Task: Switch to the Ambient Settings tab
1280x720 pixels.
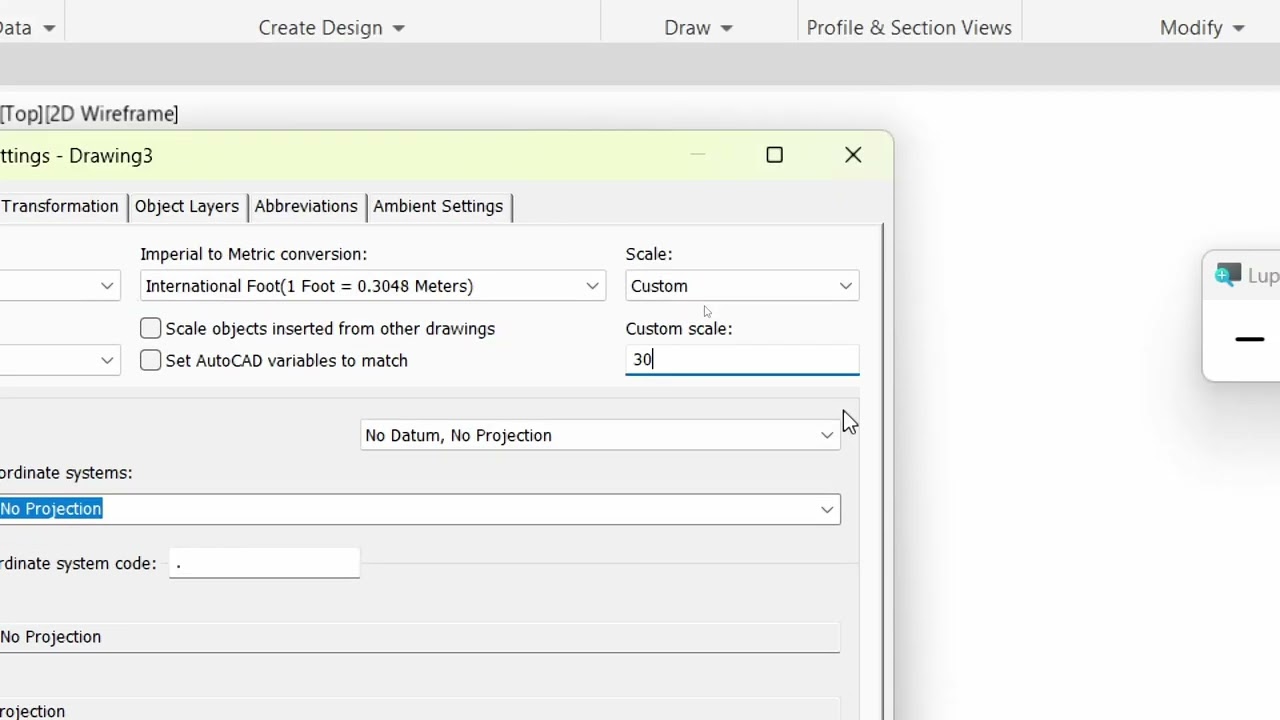Action: pos(438,206)
